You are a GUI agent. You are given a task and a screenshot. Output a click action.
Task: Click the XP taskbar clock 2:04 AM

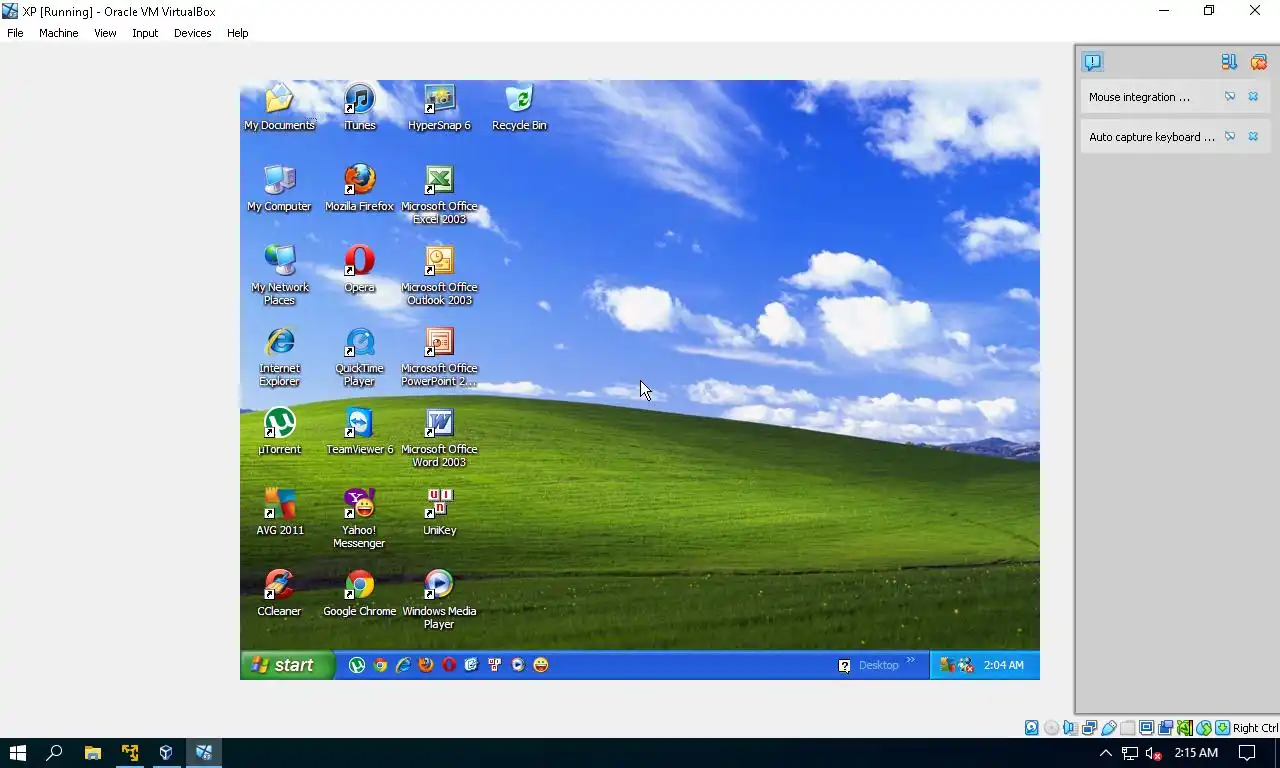[1003, 665]
